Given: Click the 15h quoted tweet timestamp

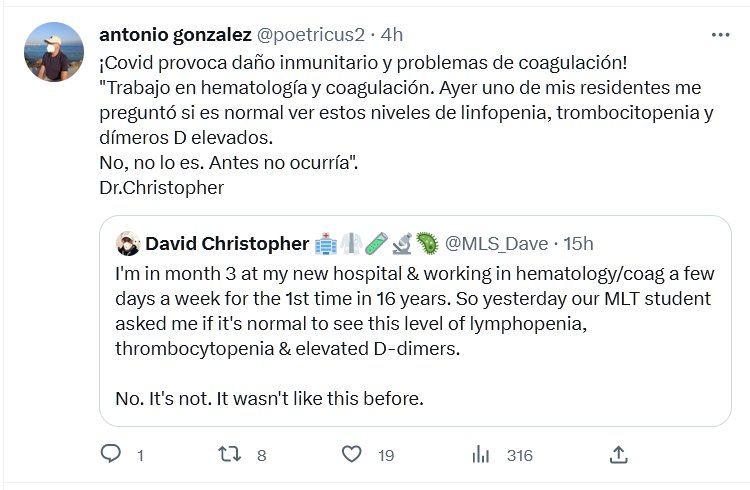Looking at the screenshot, I should 576,244.
